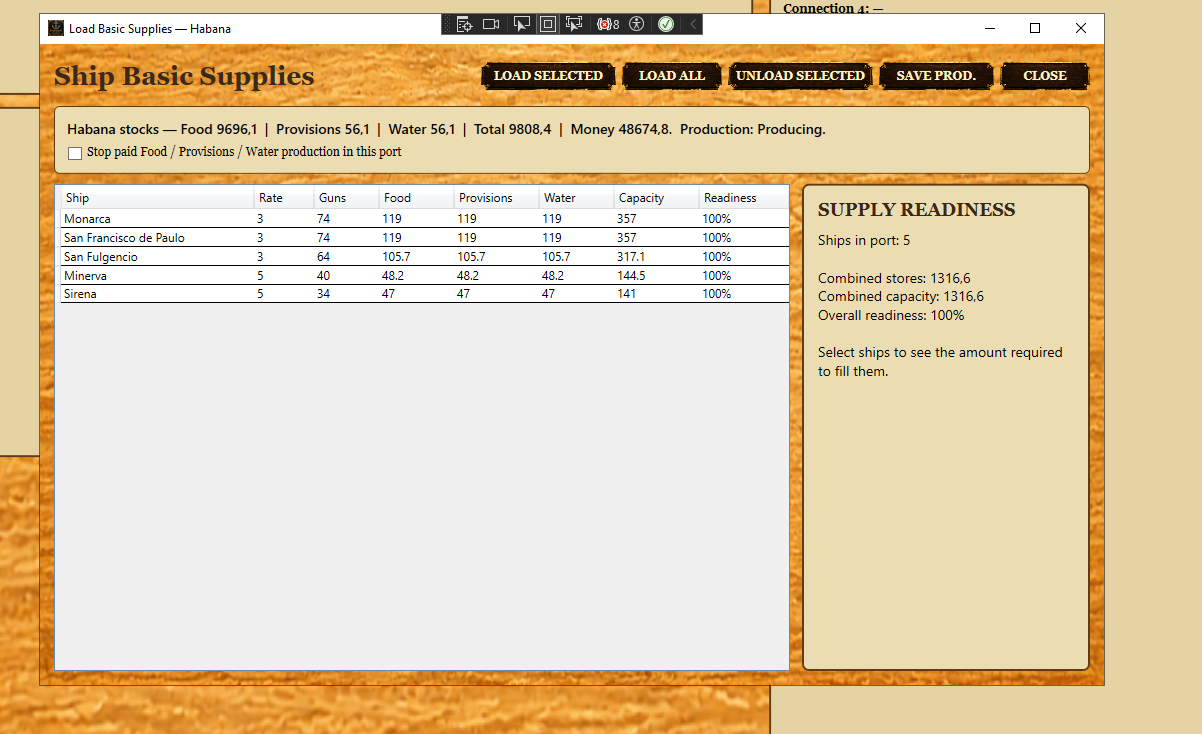Maximize the Load Basic Supplies window
This screenshot has height=734, width=1202.
[1035, 28]
